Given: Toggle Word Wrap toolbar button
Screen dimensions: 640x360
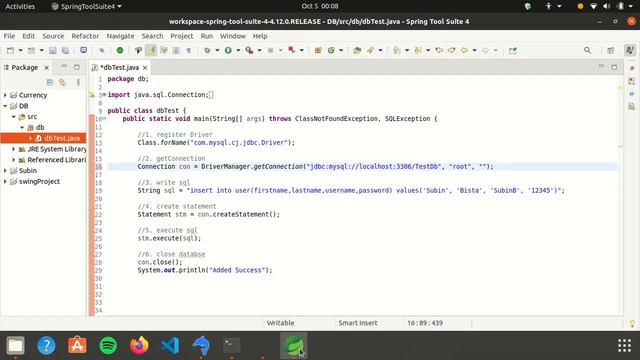Looking at the screenshot, I should click(164, 50).
